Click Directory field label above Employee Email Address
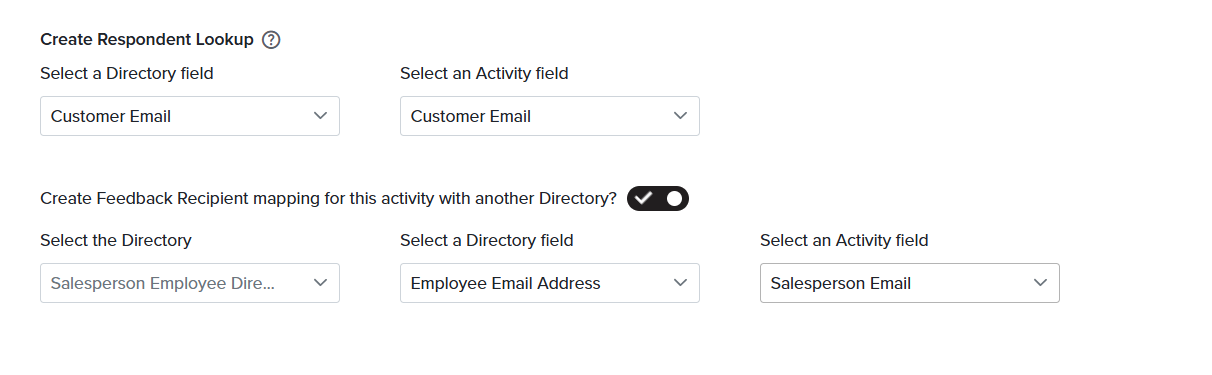This screenshot has width=1212, height=375. click(487, 240)
